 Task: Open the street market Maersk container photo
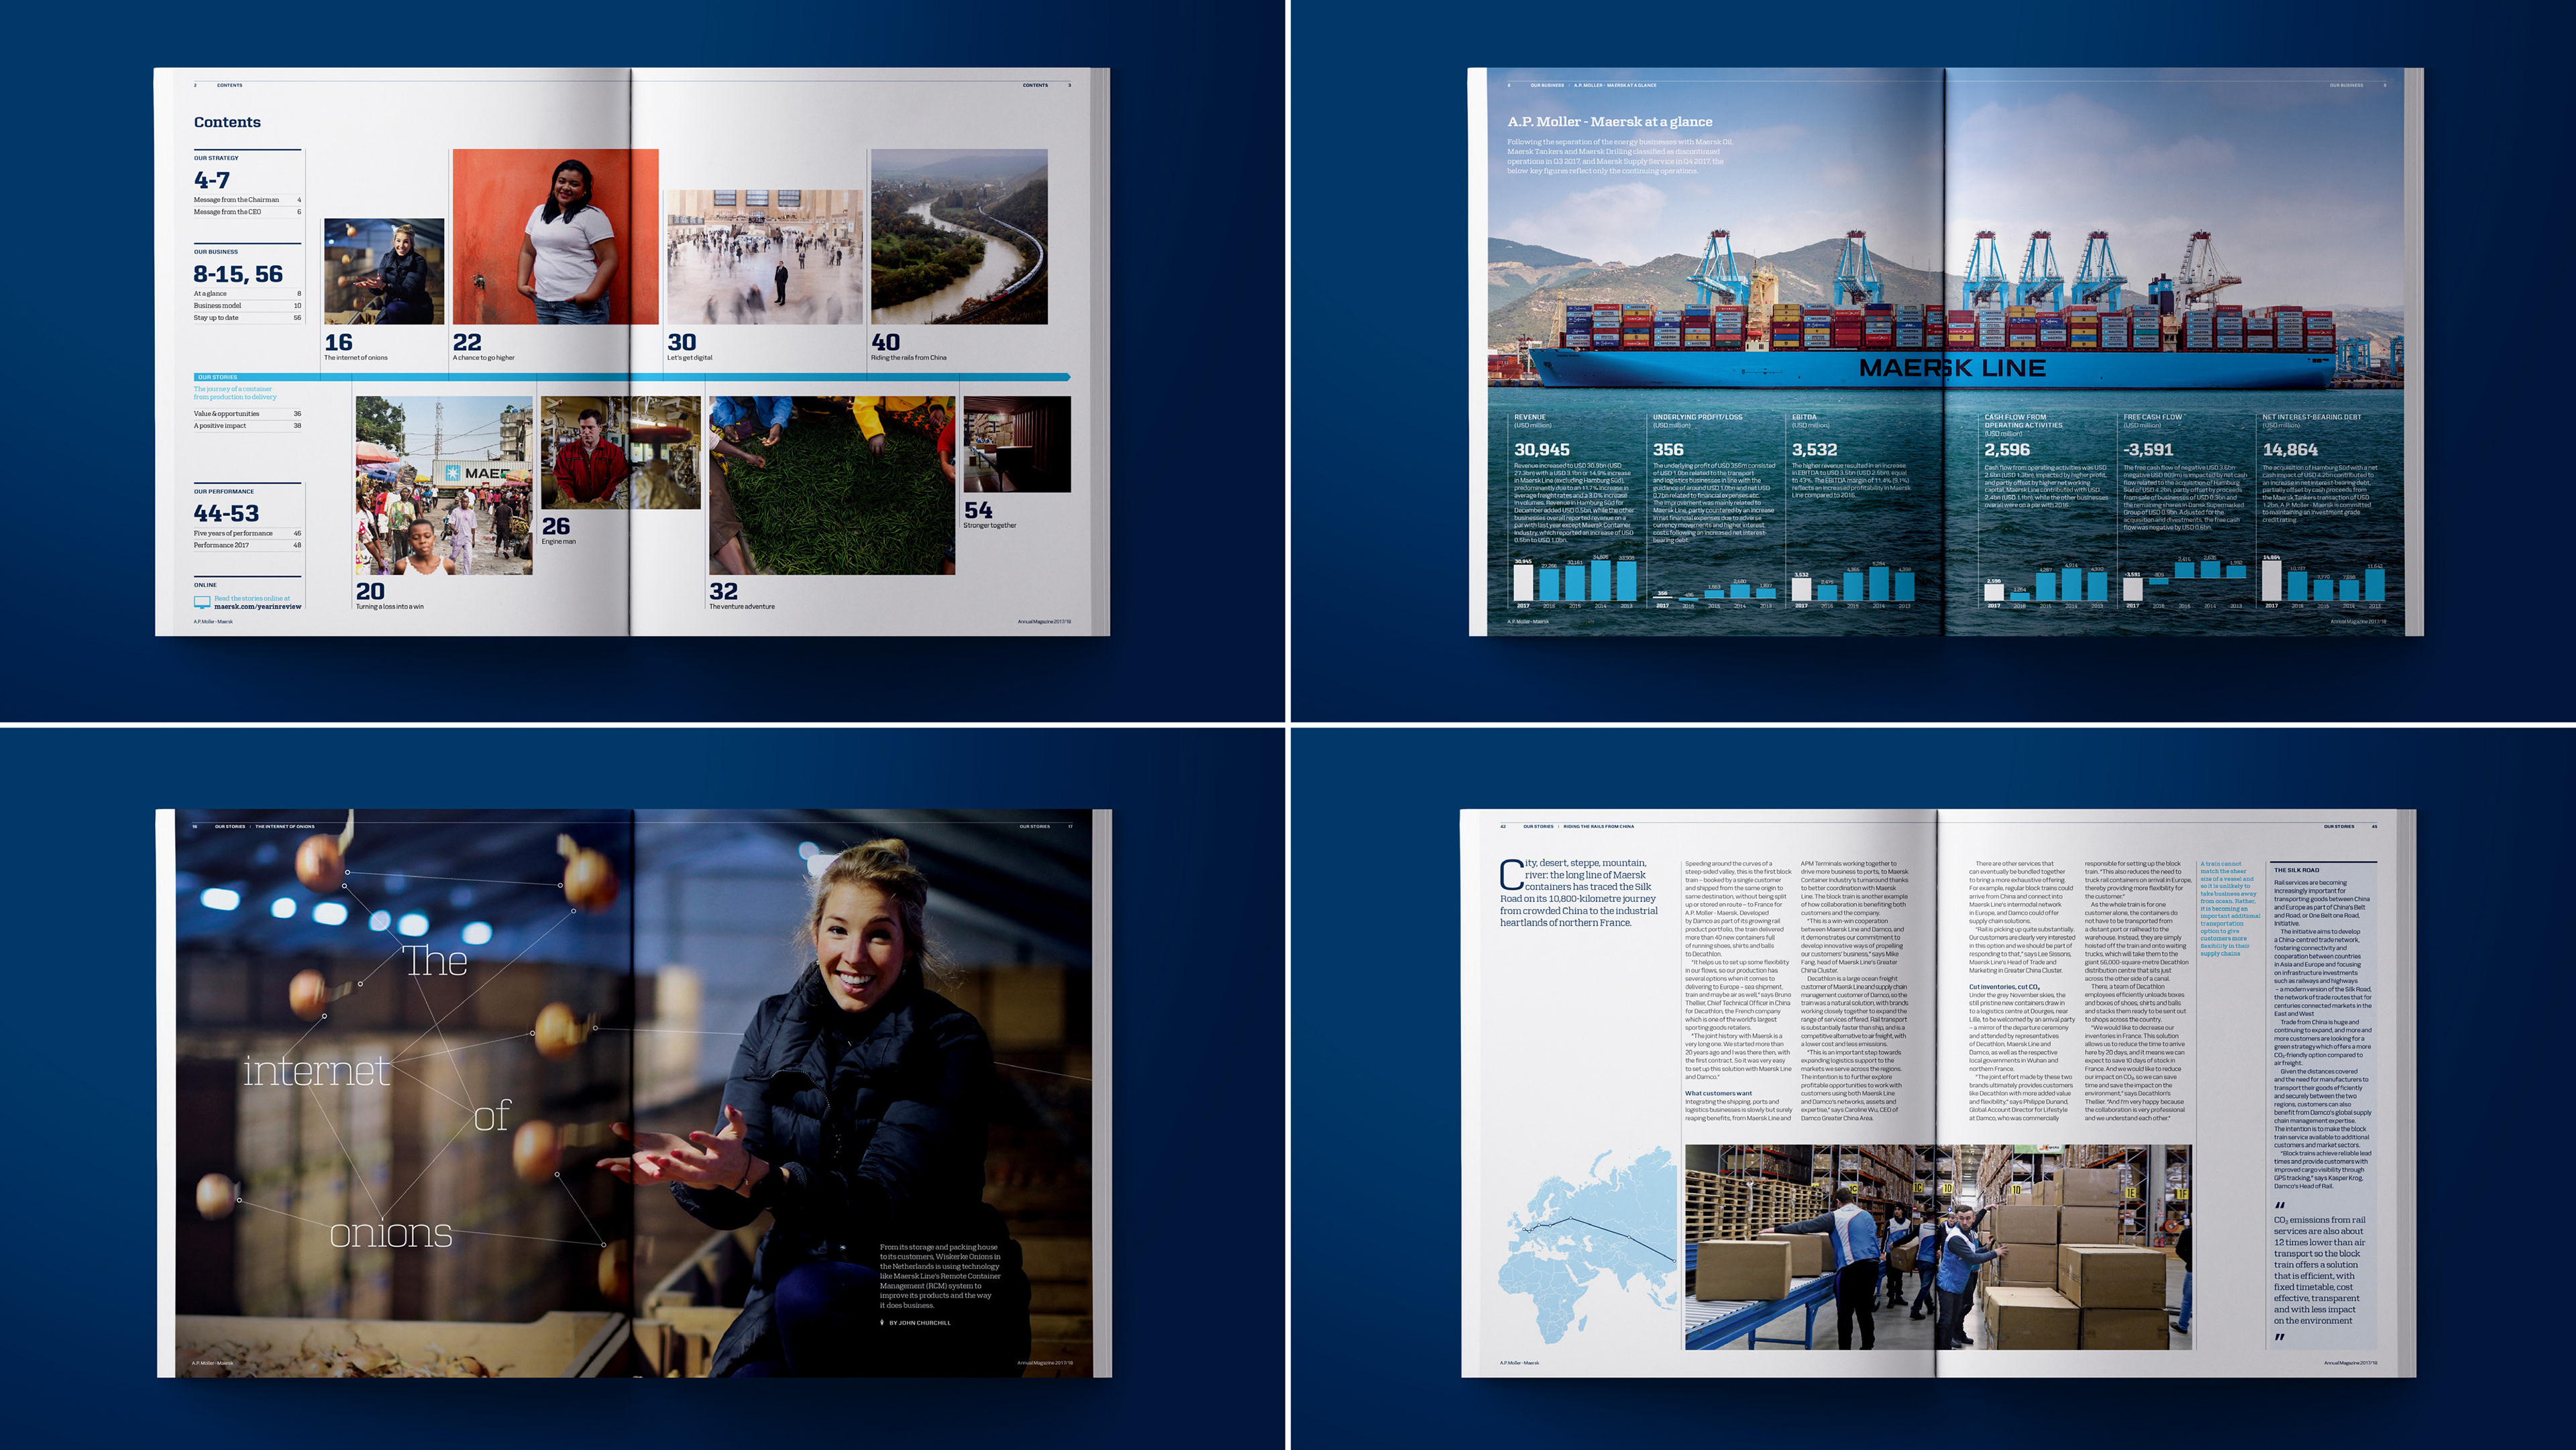tap(444, 485)
